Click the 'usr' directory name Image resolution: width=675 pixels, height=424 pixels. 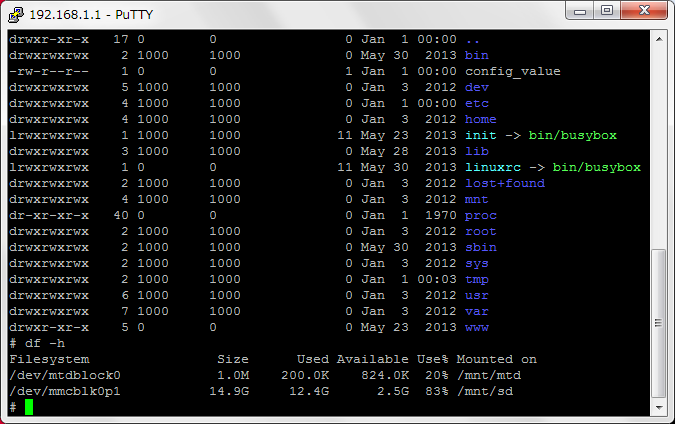point(477,296)
